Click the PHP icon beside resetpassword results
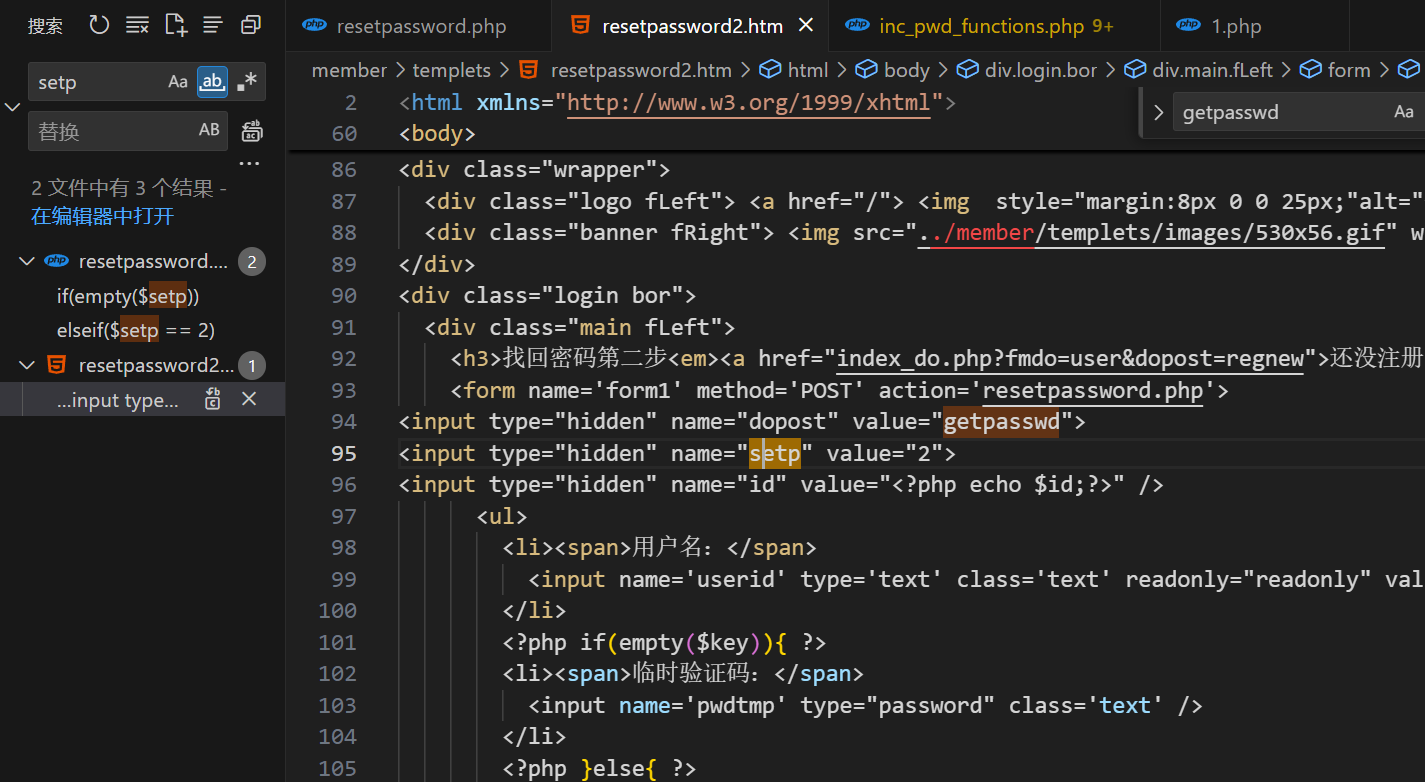Screen dimensions: 1425x782 (x=56, y=262)
